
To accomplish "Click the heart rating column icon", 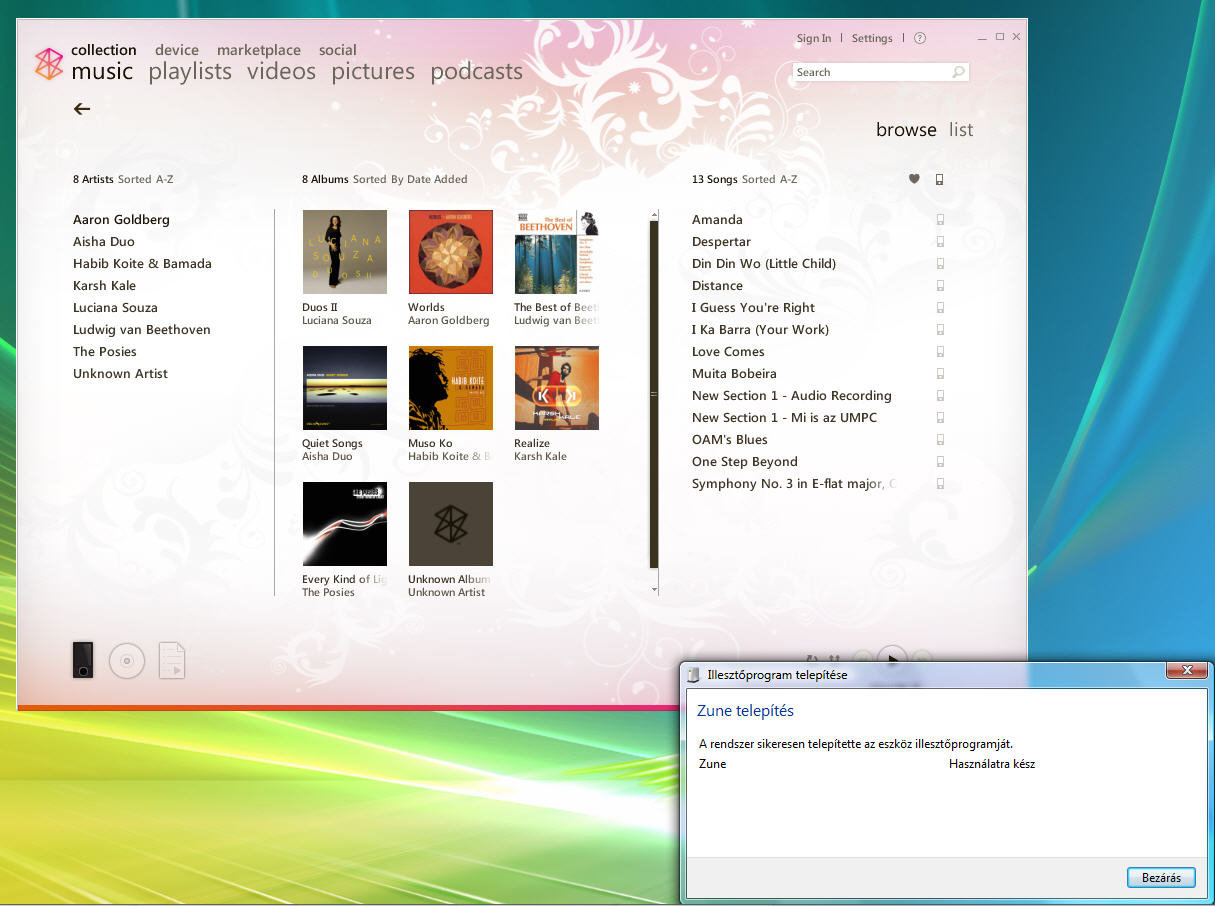I will pos(914,180).
